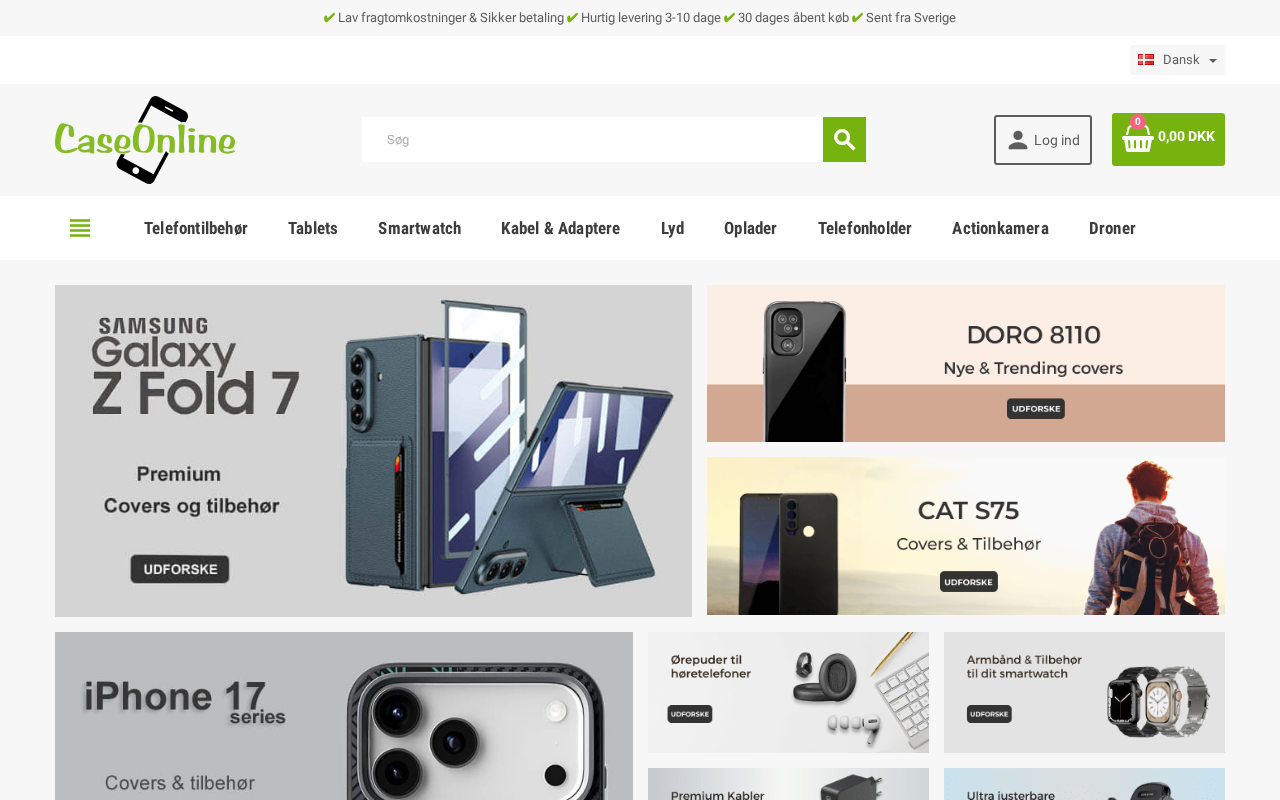The height and width of the screenshot is (800, 1280).
Task: Select Smartwatch in the navigation bar
Action: 419,228
